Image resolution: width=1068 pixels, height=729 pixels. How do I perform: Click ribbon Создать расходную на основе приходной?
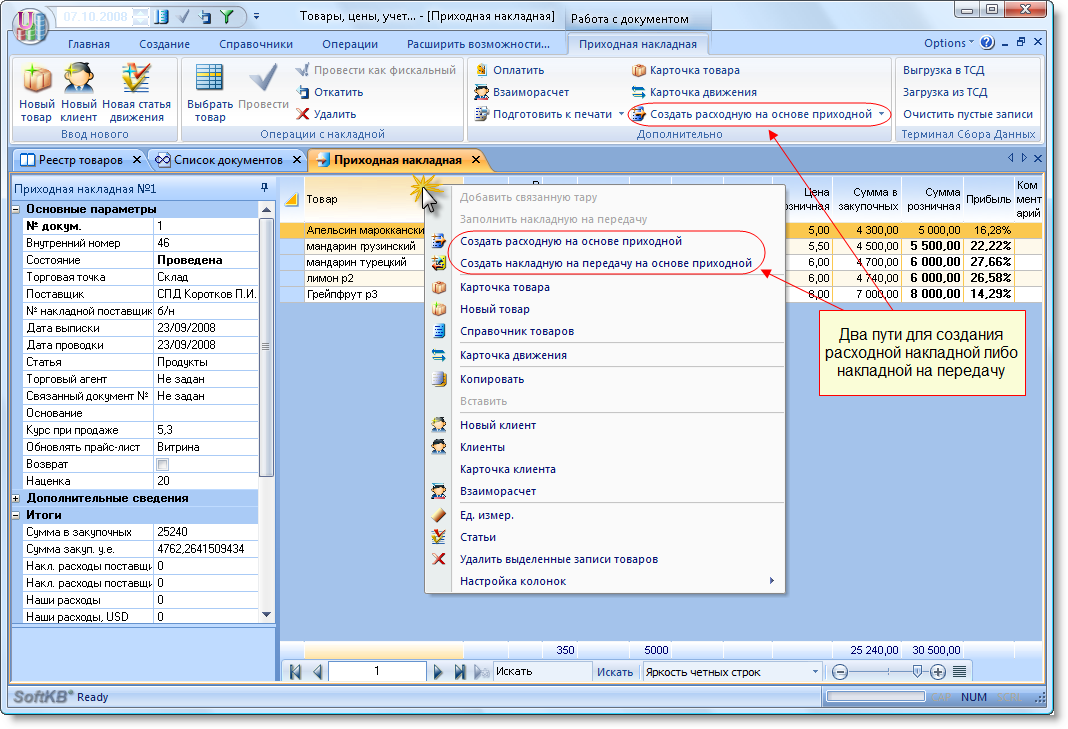752,114
